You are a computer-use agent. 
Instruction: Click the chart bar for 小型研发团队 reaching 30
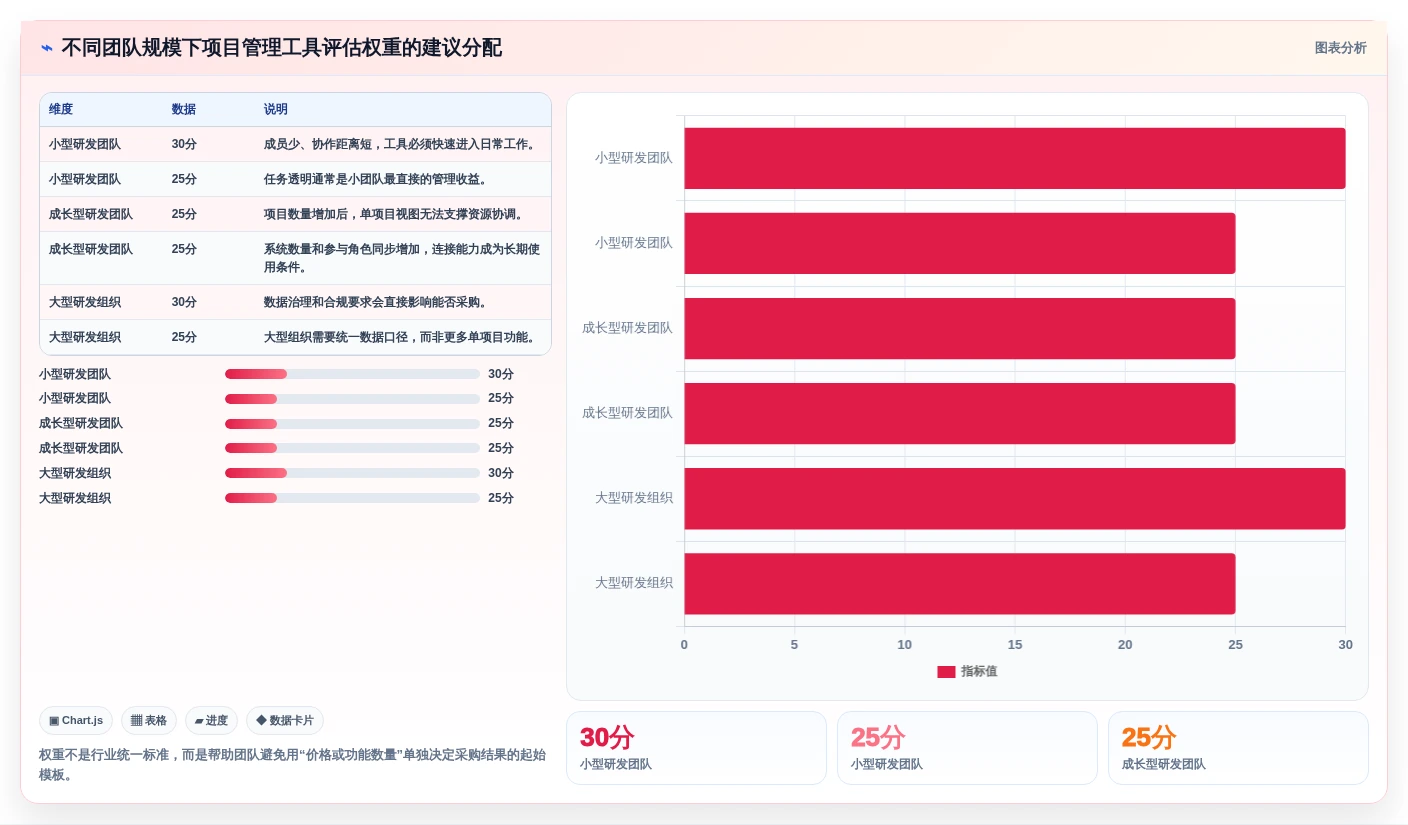click(x=1015, y=158)
